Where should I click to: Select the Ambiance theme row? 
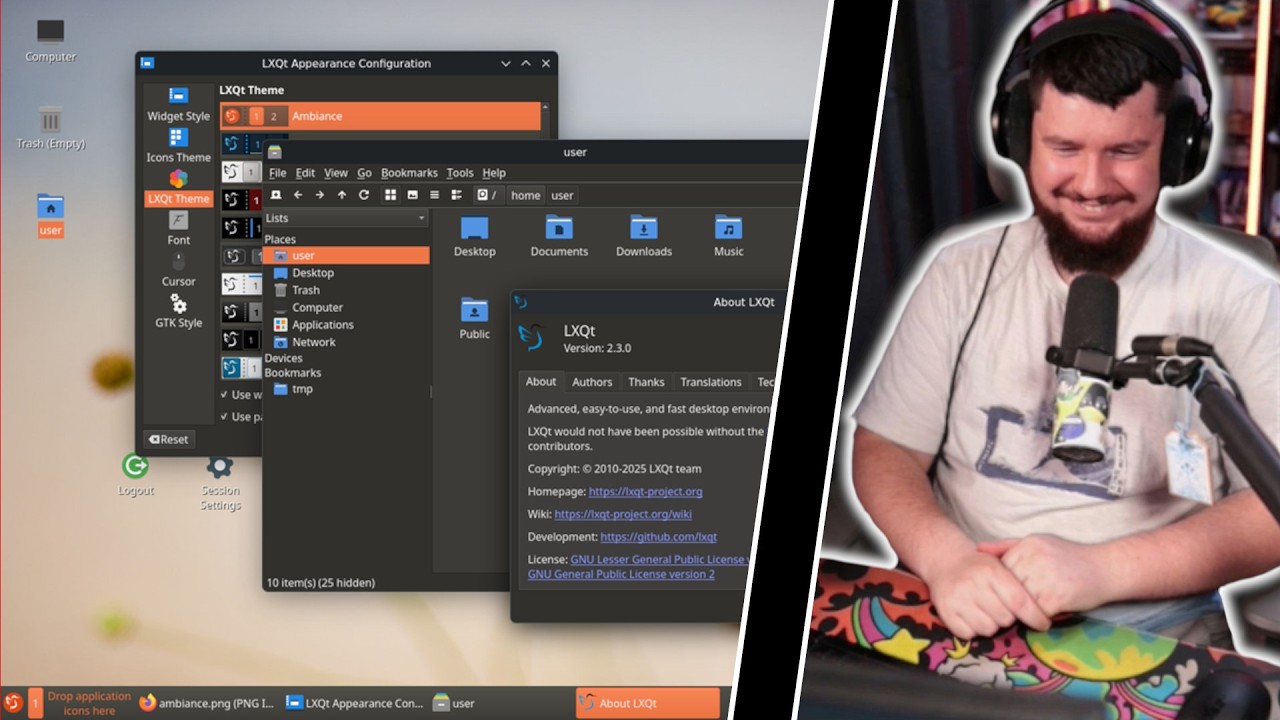(380, 116)
